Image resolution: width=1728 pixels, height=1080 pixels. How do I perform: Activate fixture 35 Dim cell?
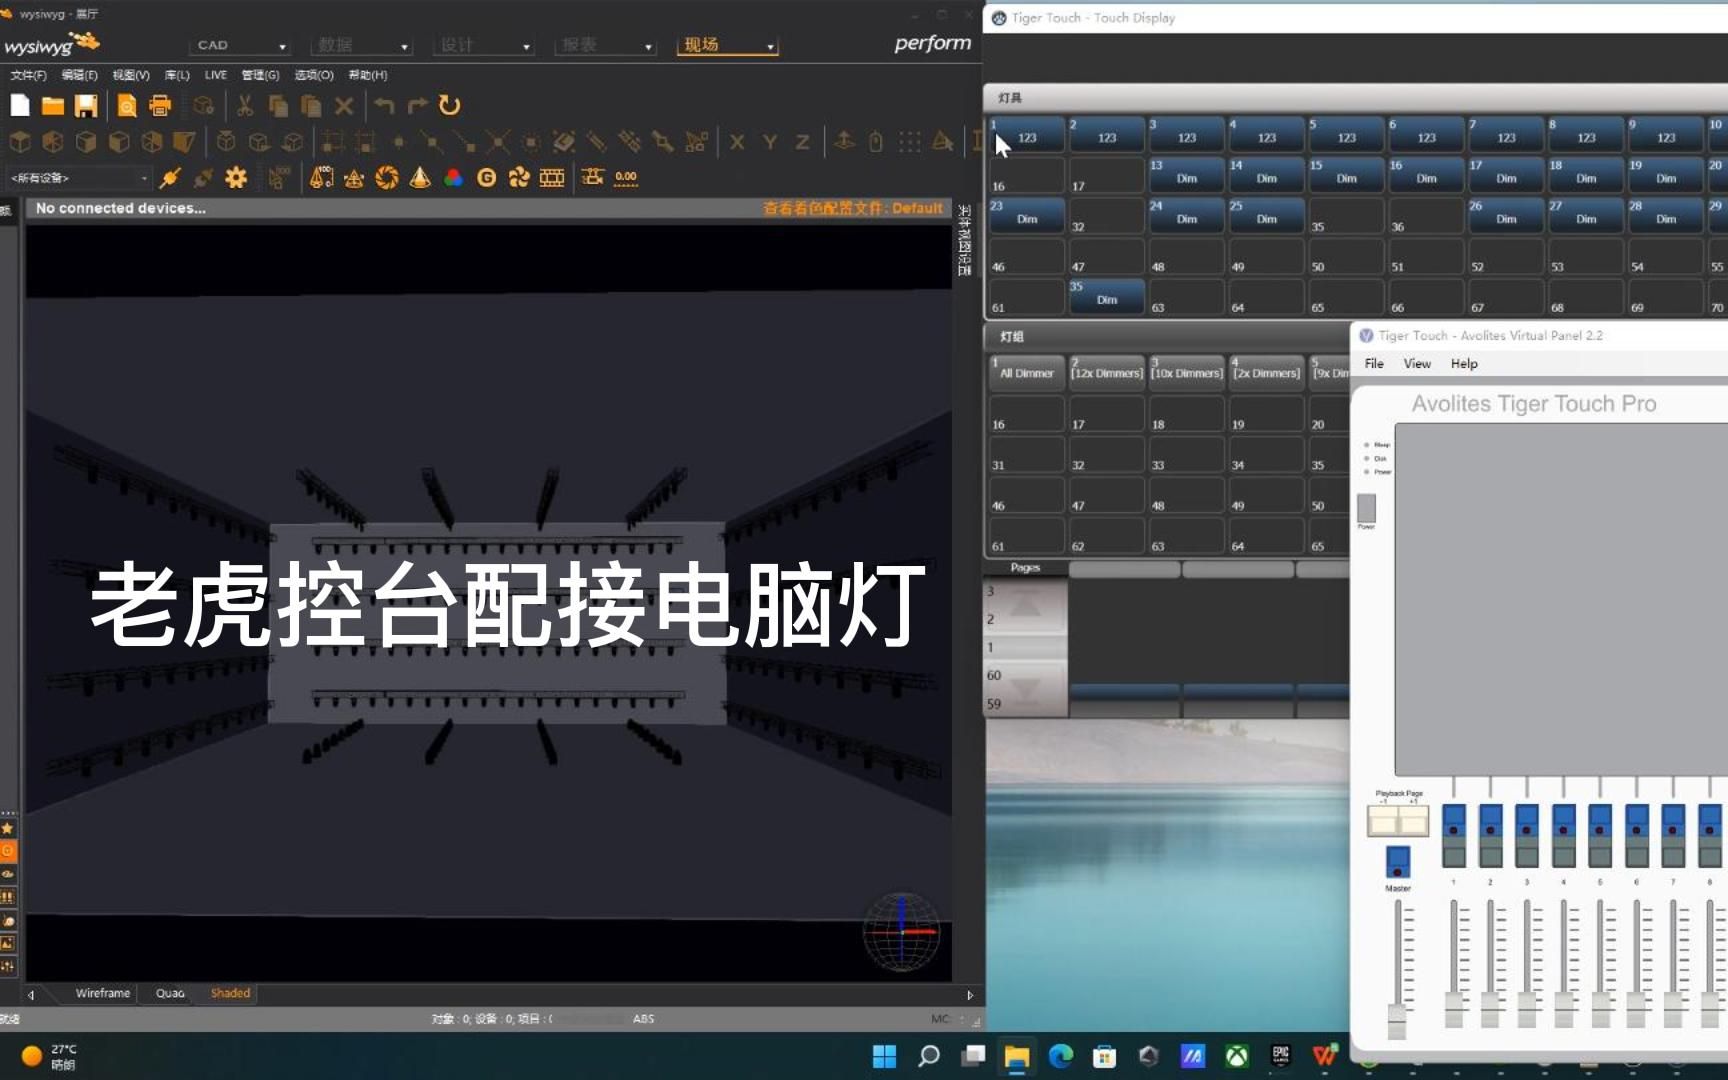pyautogui.click(x=1106, y=296)
